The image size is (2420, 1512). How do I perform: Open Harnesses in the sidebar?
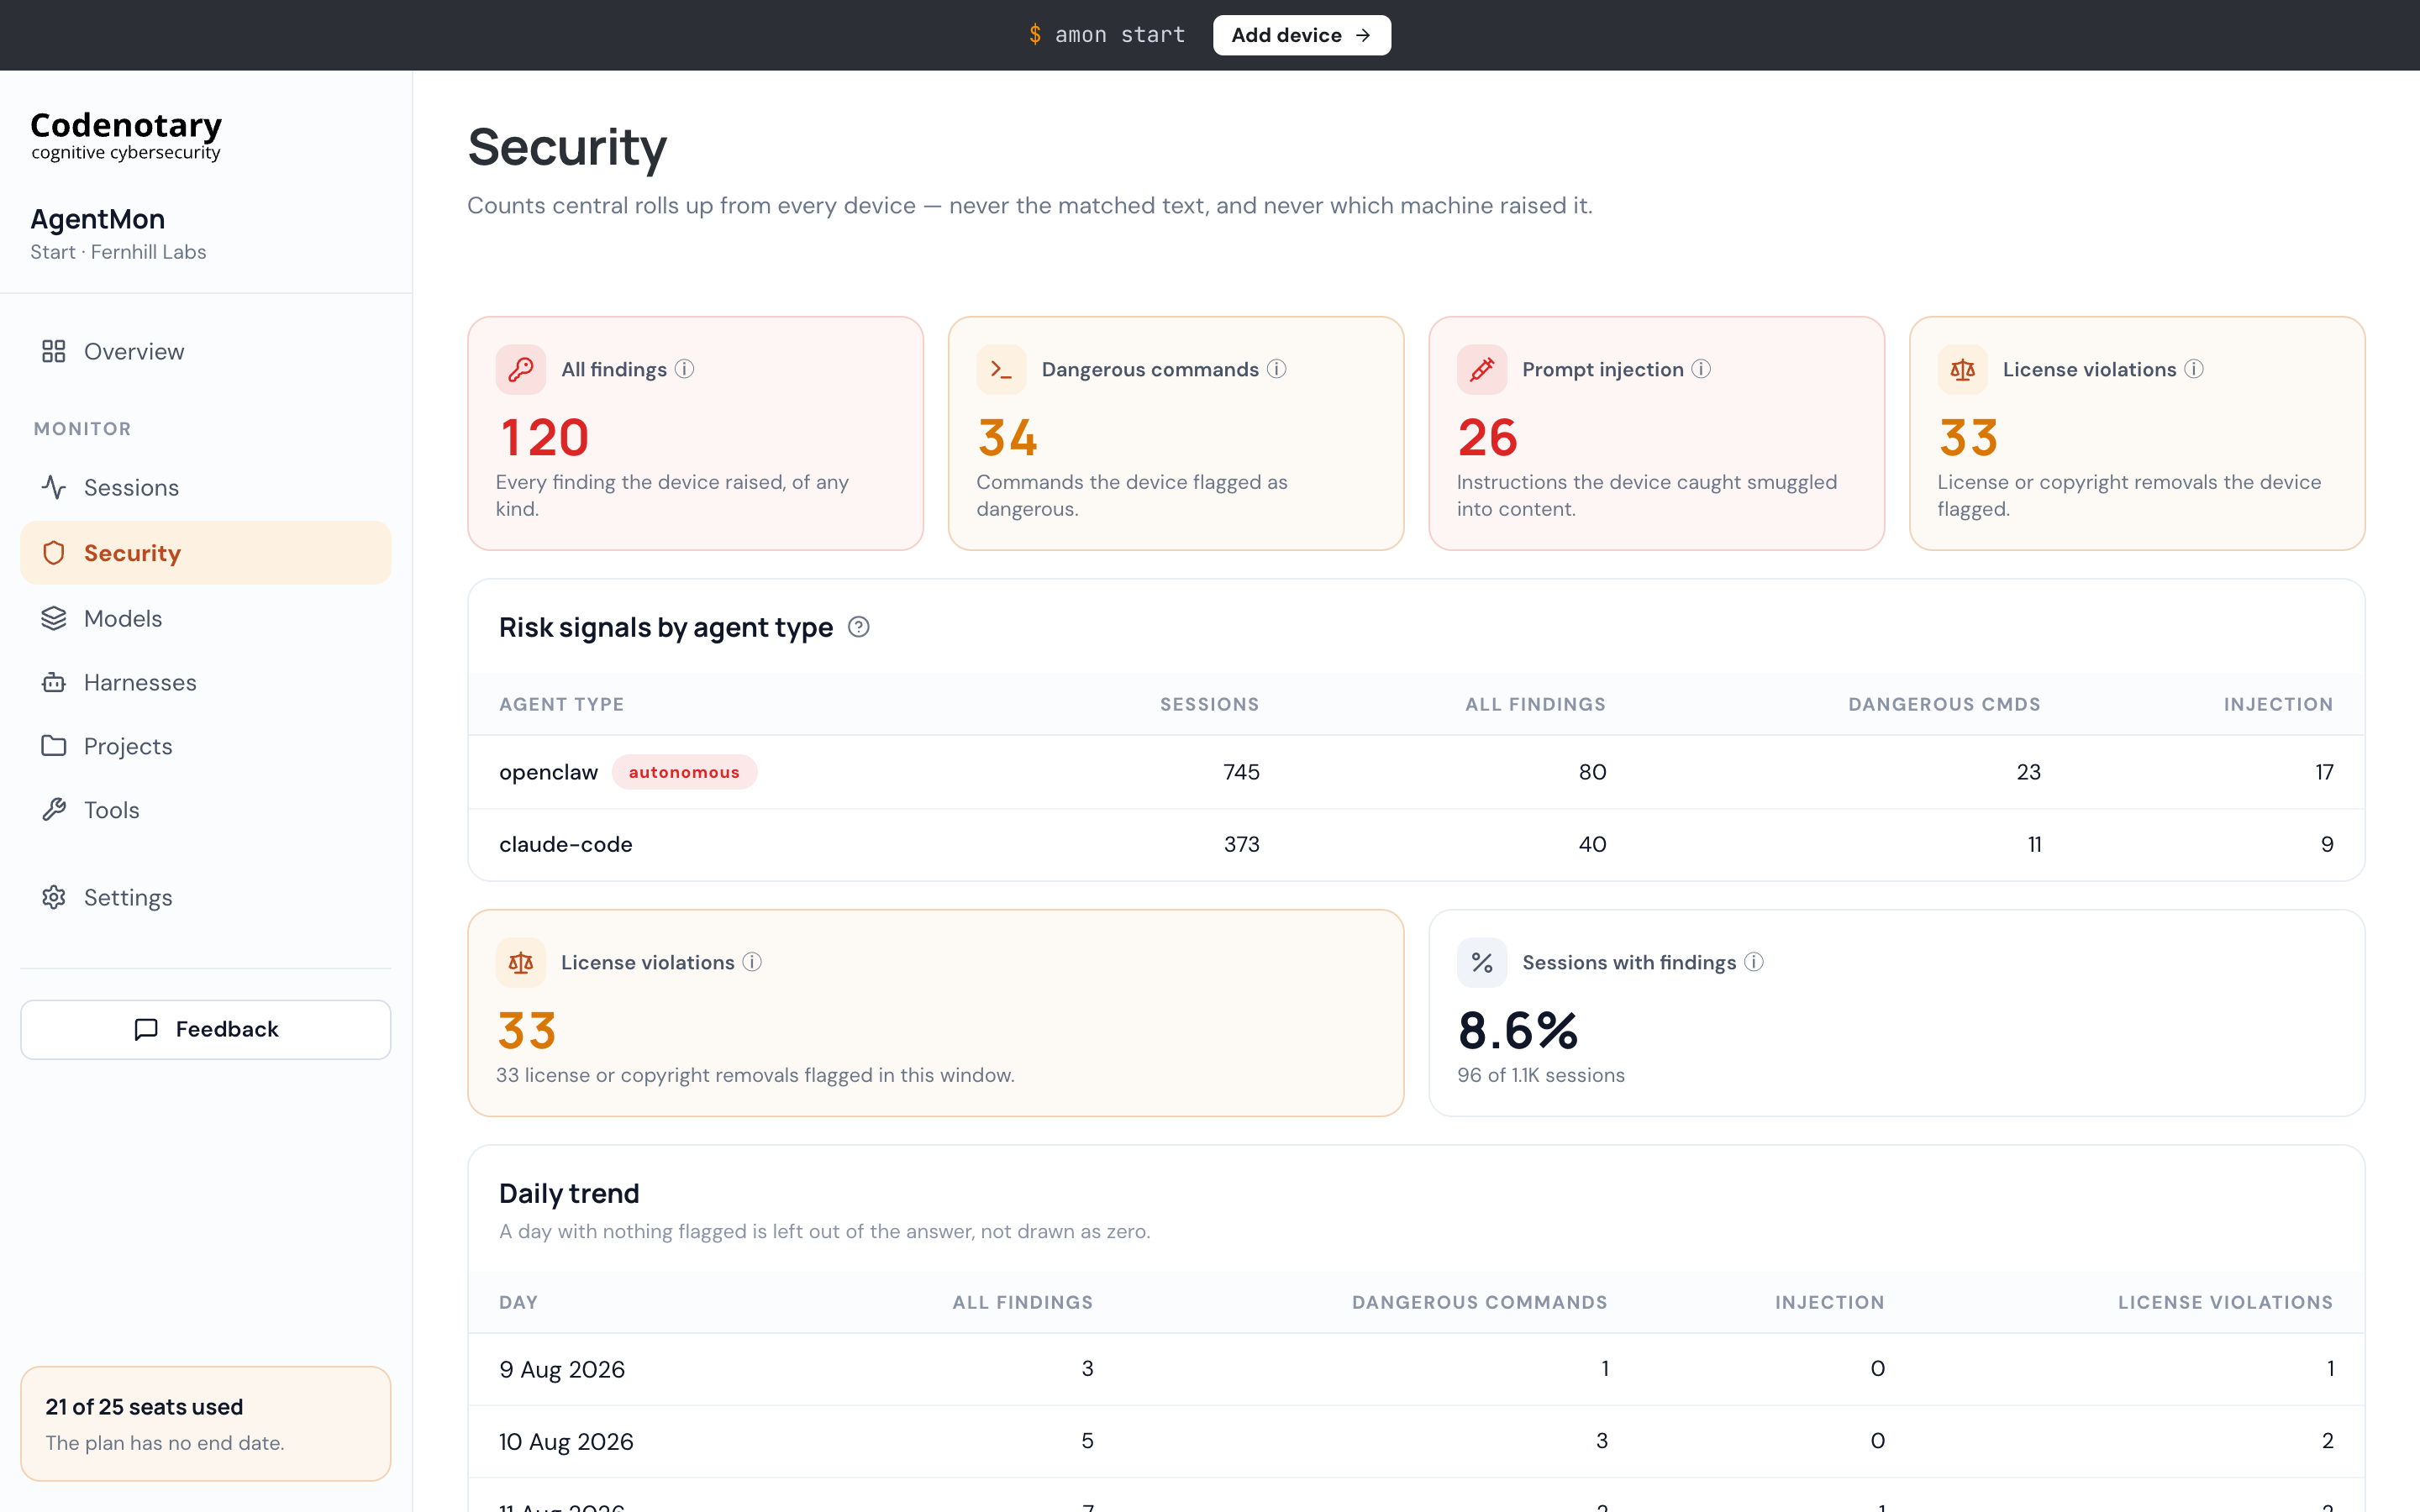click(x=206, y=682)
